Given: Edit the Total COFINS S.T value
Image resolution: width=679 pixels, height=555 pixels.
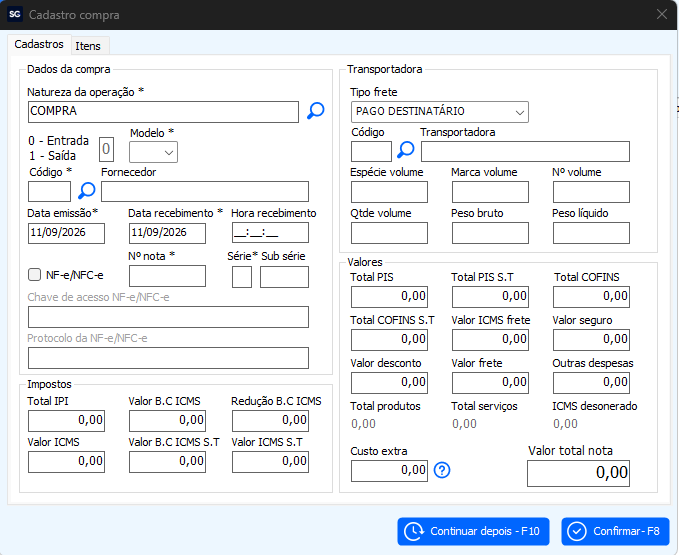Looking at the screenshot, I should click(x=389, y=340).
